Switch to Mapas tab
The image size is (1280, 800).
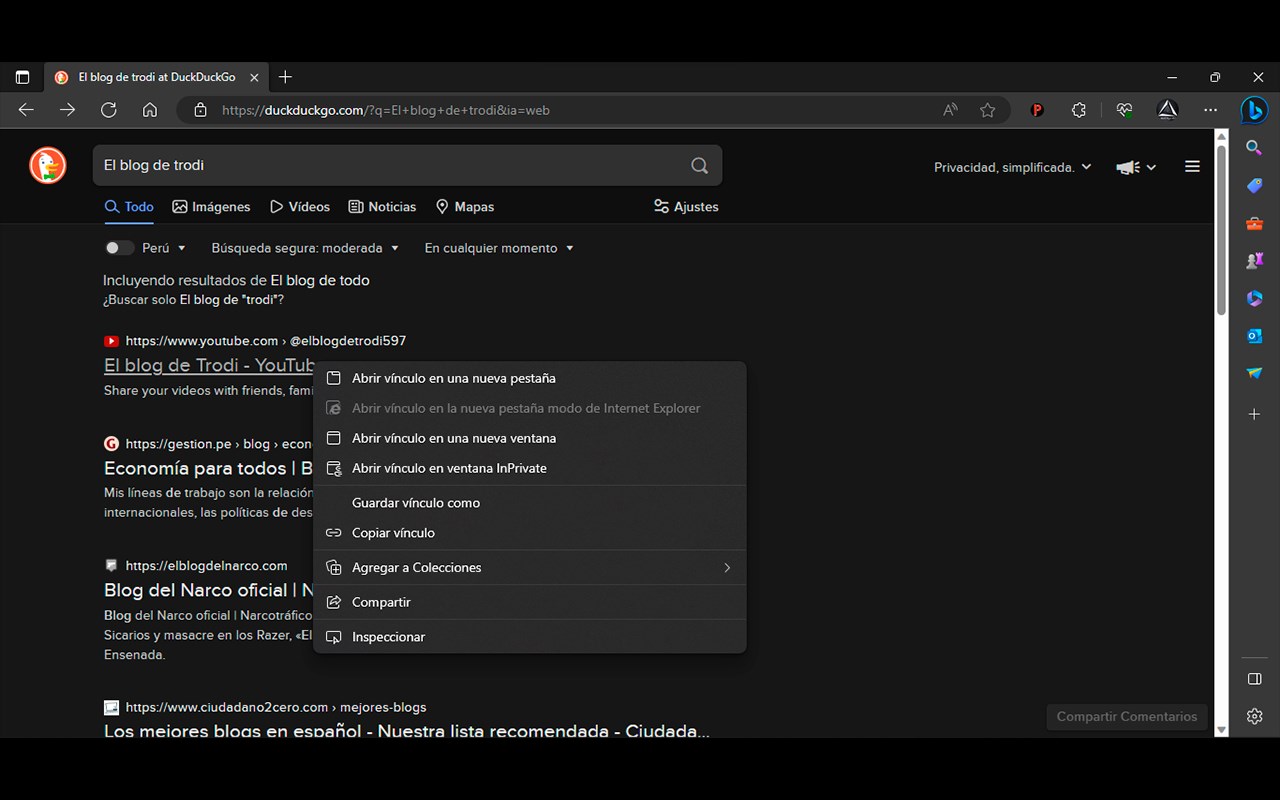465,207
